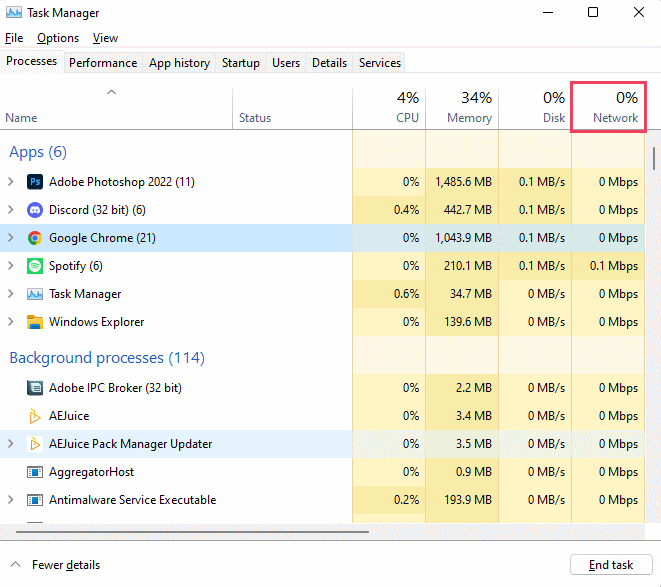This screenshot has height=587, width=661.
Task: Switch to the Details tab
Action: point(329,63)
